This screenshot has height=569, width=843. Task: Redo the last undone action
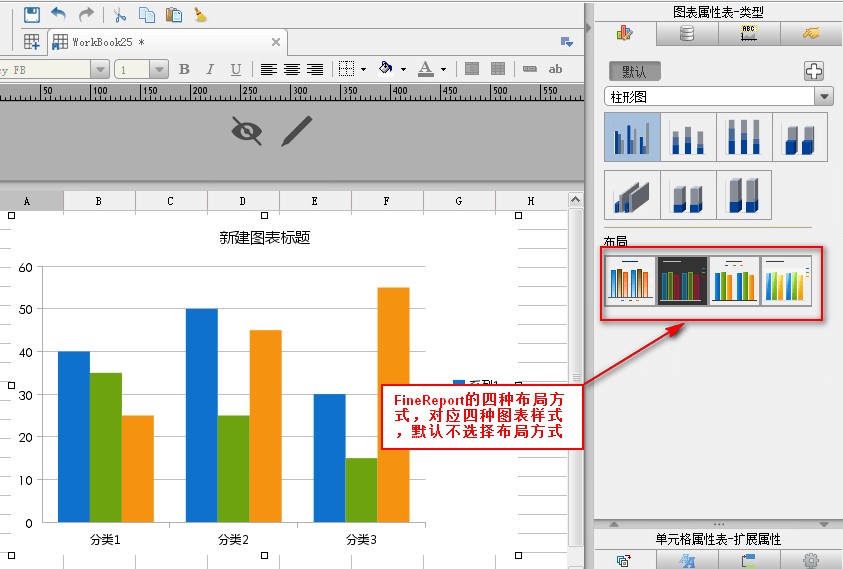(x=86, y=15)
